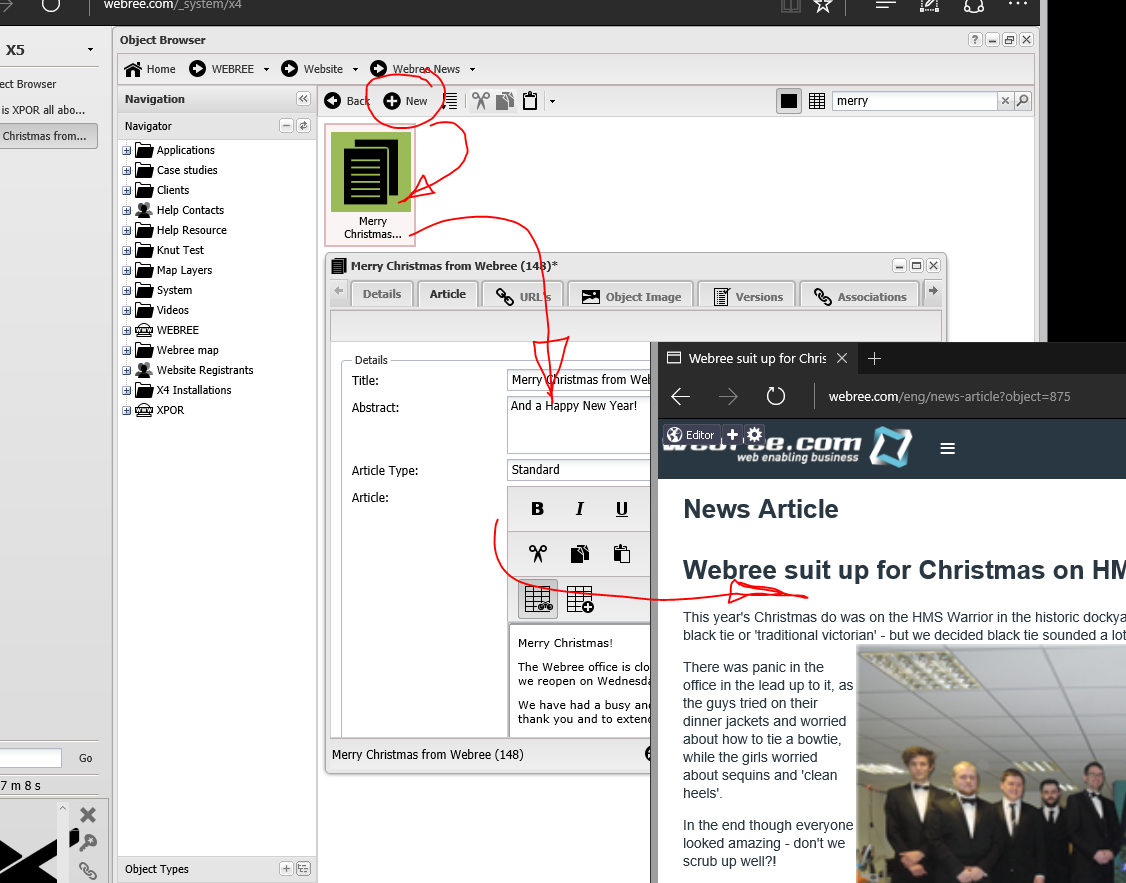Switch to table grid view
The height and width of the screenshot is (883, 1126).
(x=816, y=101)
